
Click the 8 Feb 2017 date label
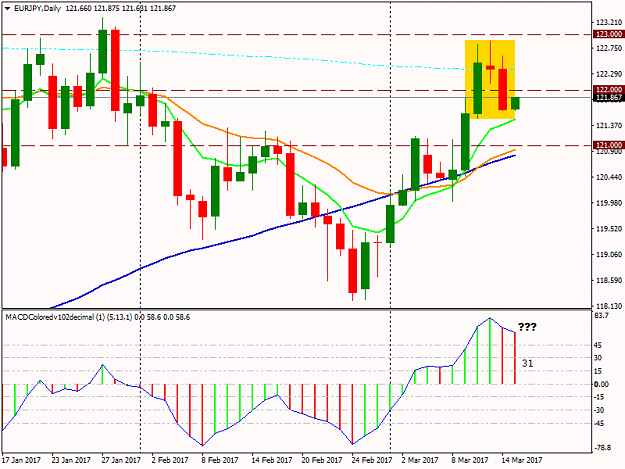220,460
